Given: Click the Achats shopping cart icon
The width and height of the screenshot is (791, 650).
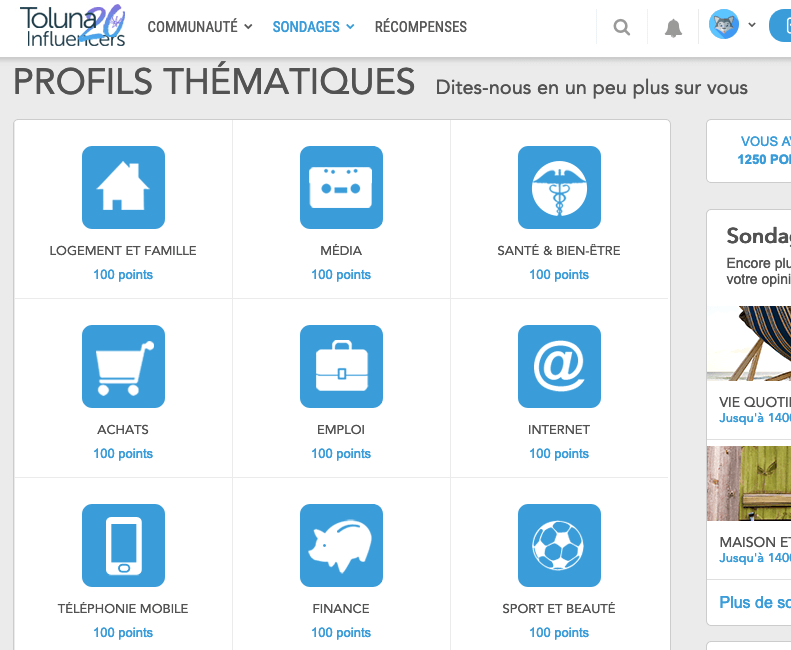Looking at the screenshot, I should click(123, 366).
